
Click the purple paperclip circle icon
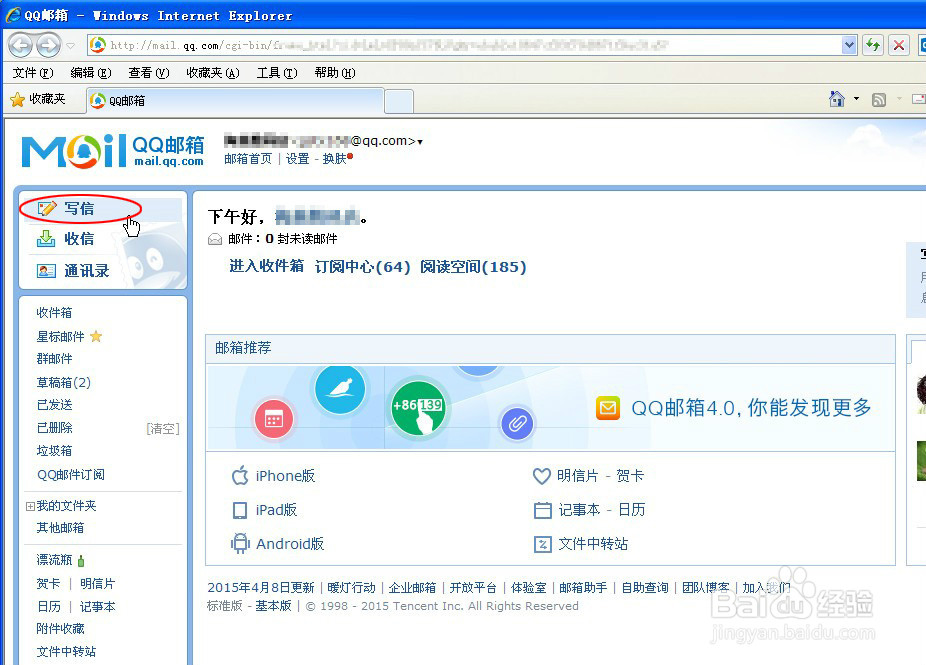(x=517, y=423)
